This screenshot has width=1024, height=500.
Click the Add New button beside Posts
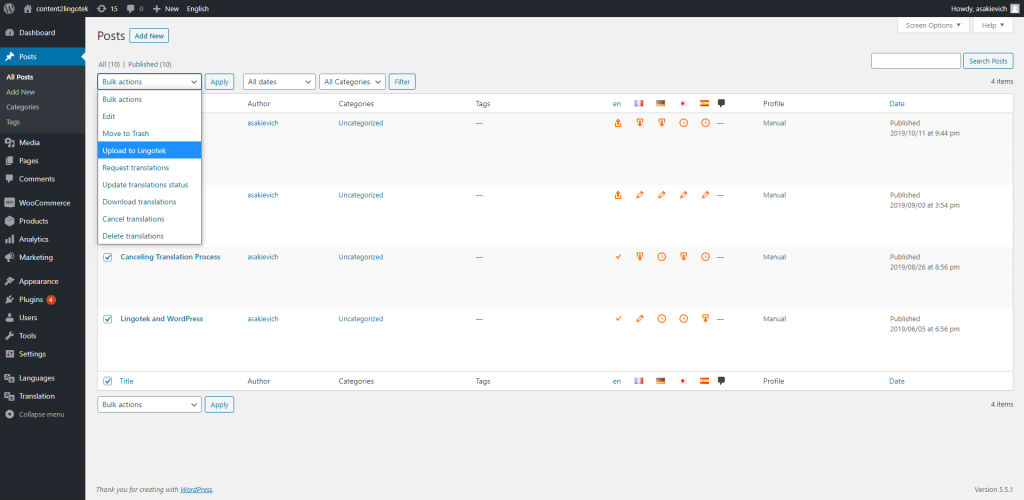[x=149, y=36]
